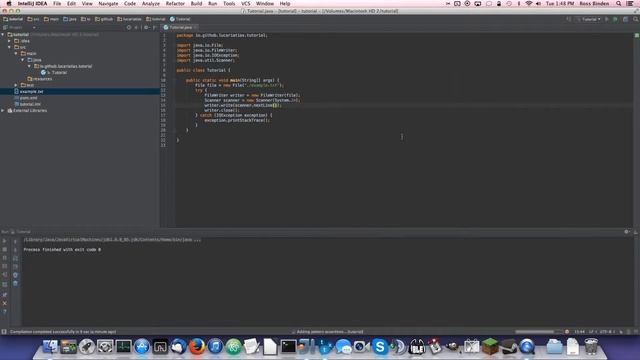Click the Scroll from Source icon in Project panel
The width and height of the screenshot is (640, 360).
pos(129,27)
